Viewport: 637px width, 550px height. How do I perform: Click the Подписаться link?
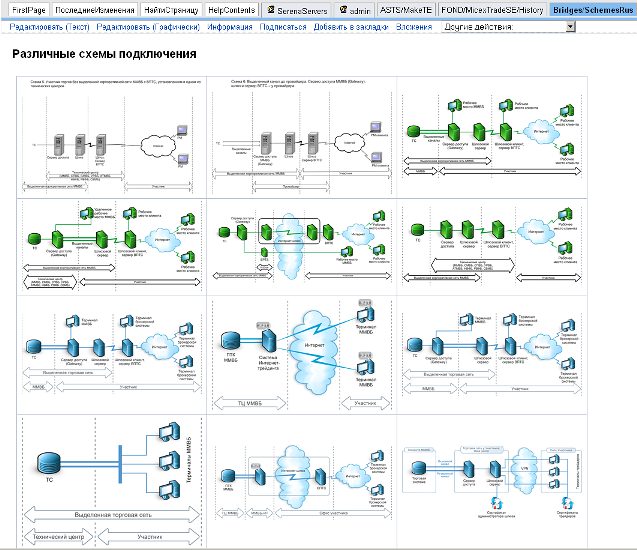pos(283,27)
